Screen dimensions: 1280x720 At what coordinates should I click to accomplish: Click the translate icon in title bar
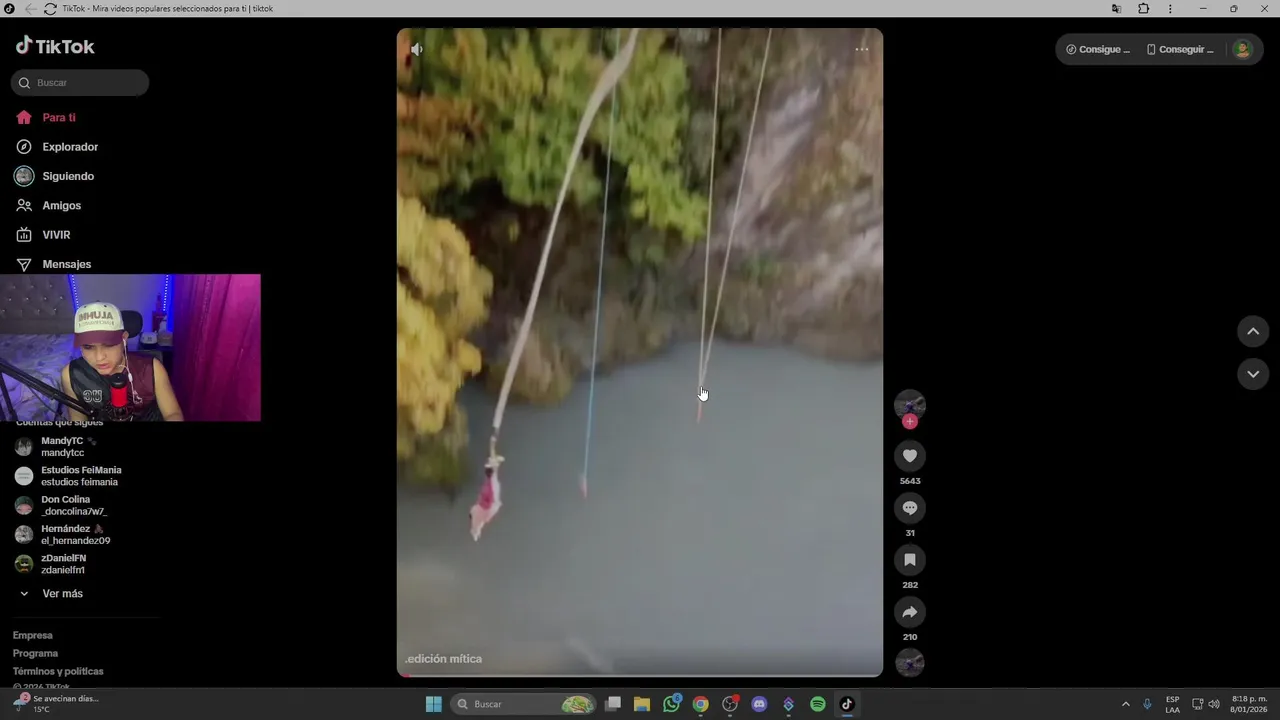coord(1116,9)
